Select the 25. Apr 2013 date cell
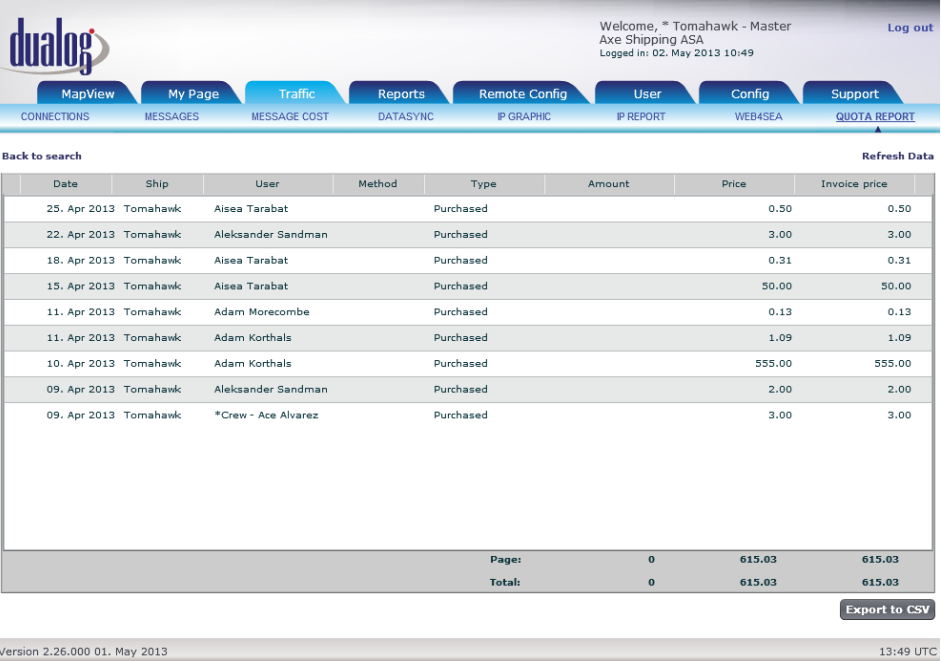941x661 pixels. [x=80, y=209]
